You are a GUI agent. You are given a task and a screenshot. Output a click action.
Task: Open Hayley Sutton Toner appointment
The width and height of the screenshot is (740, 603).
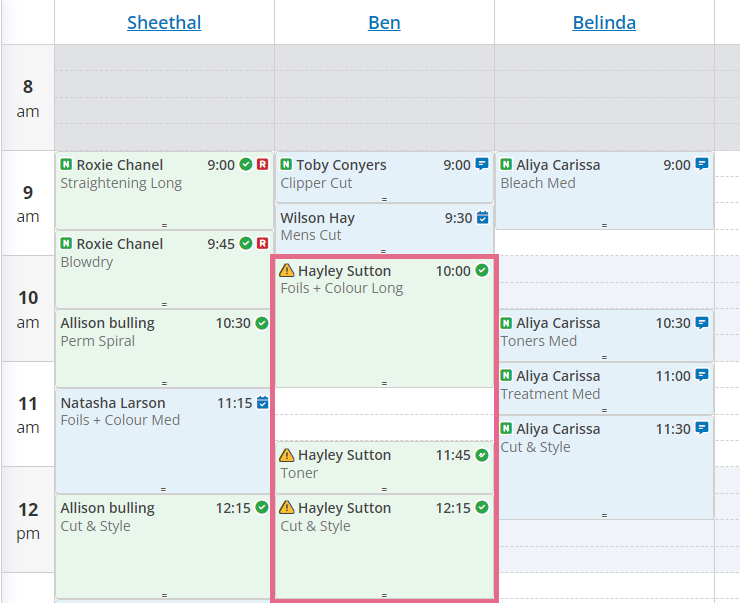coord(384,468)
